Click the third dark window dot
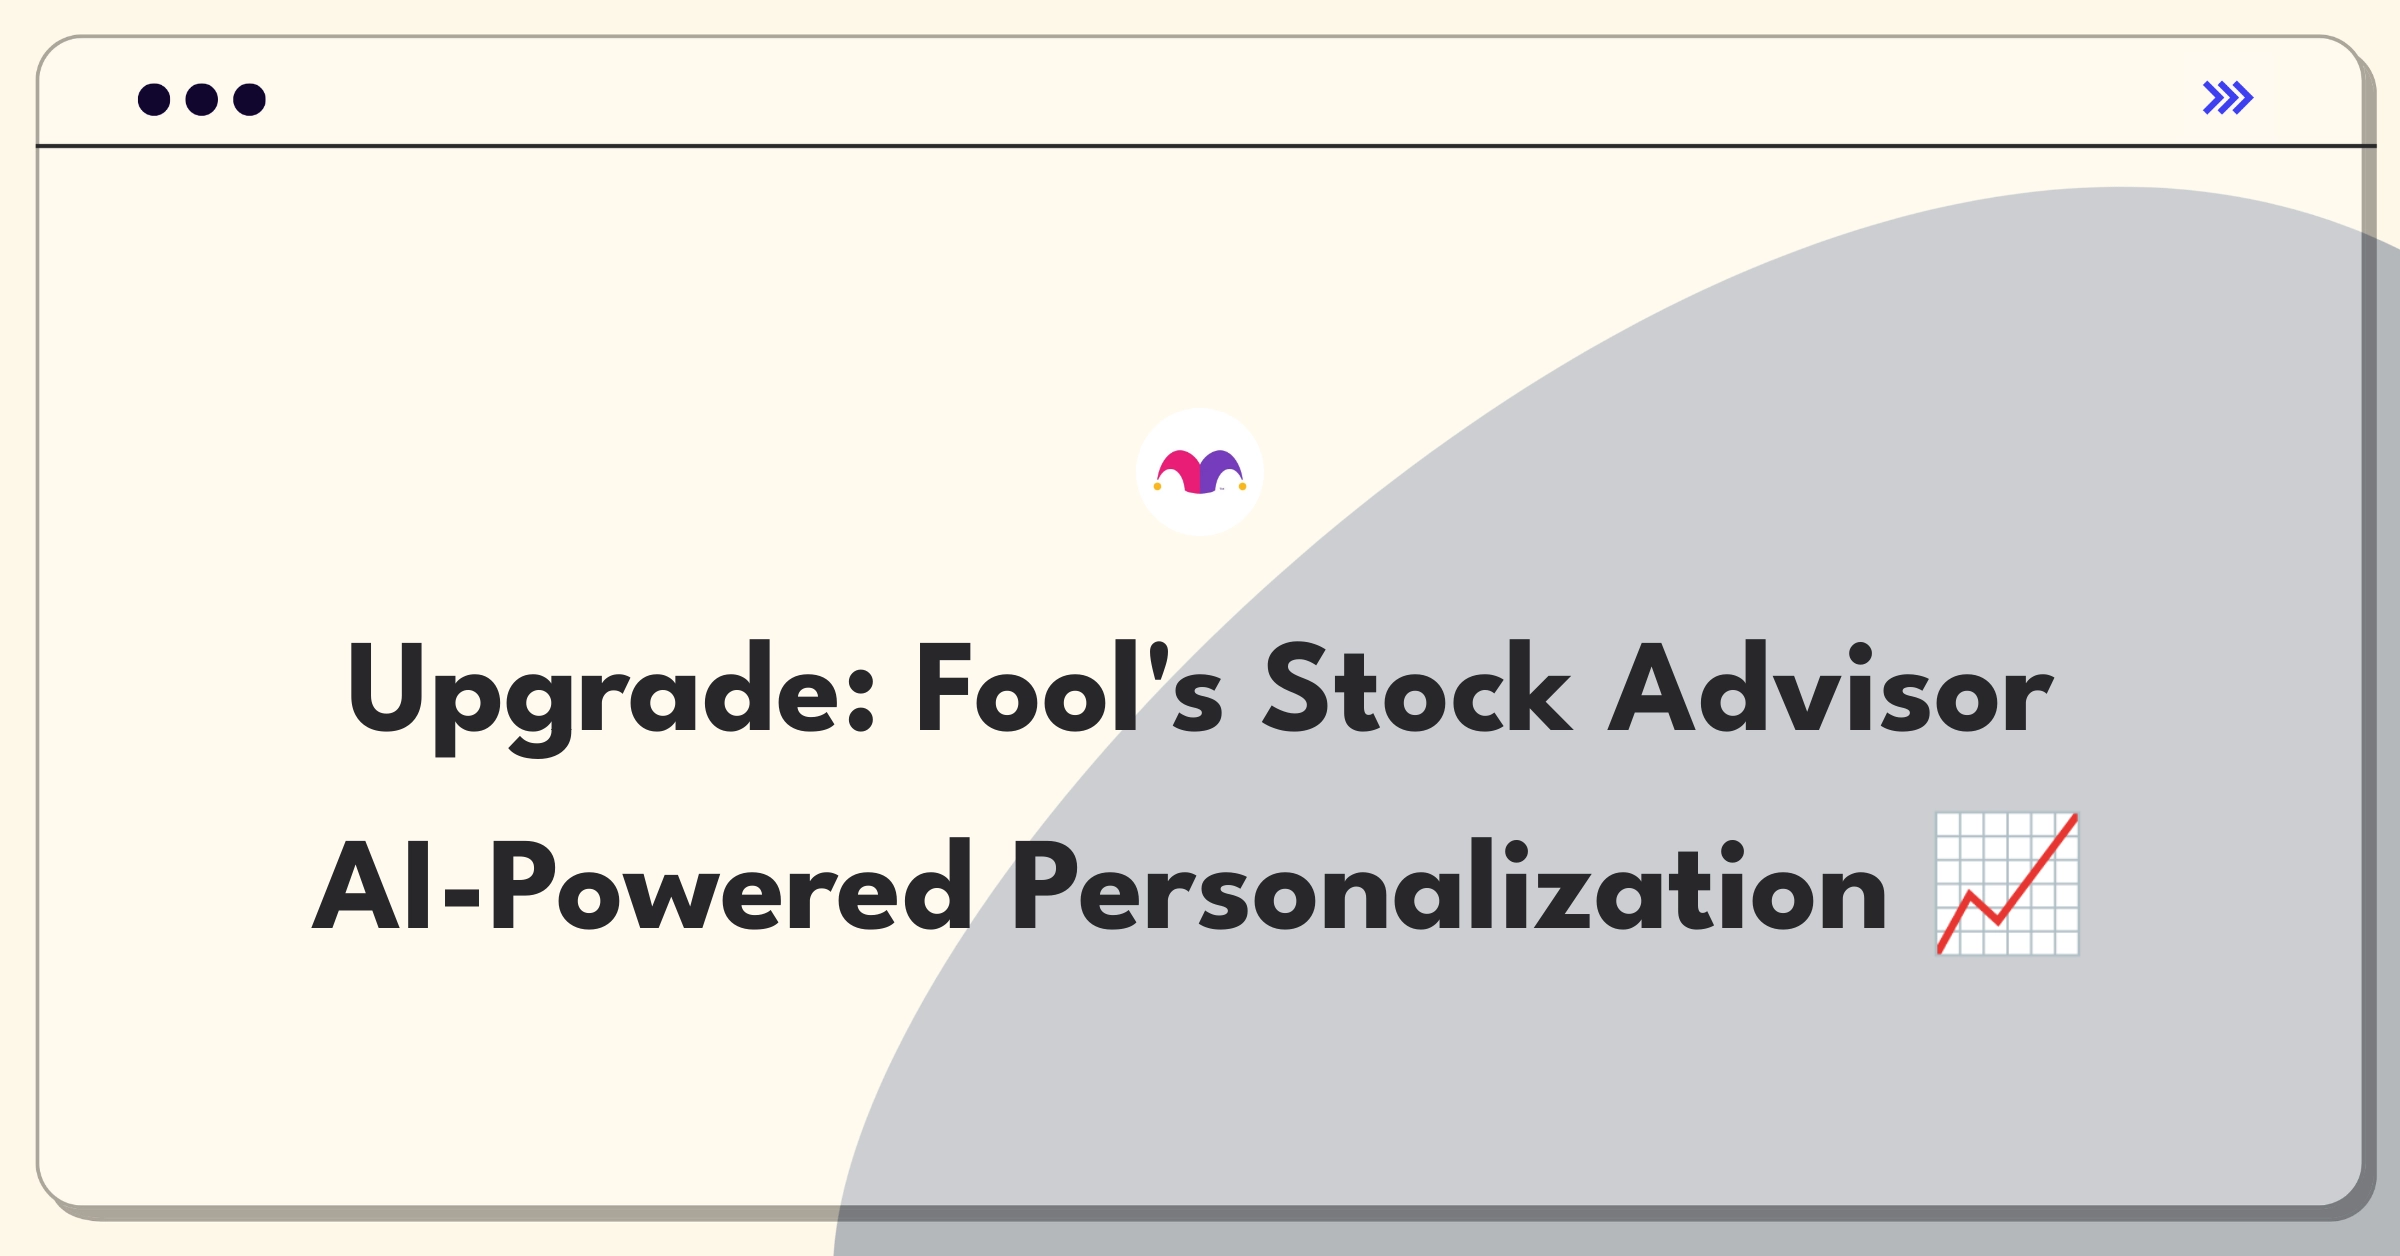2400x1256 pixels. point(250,99)
